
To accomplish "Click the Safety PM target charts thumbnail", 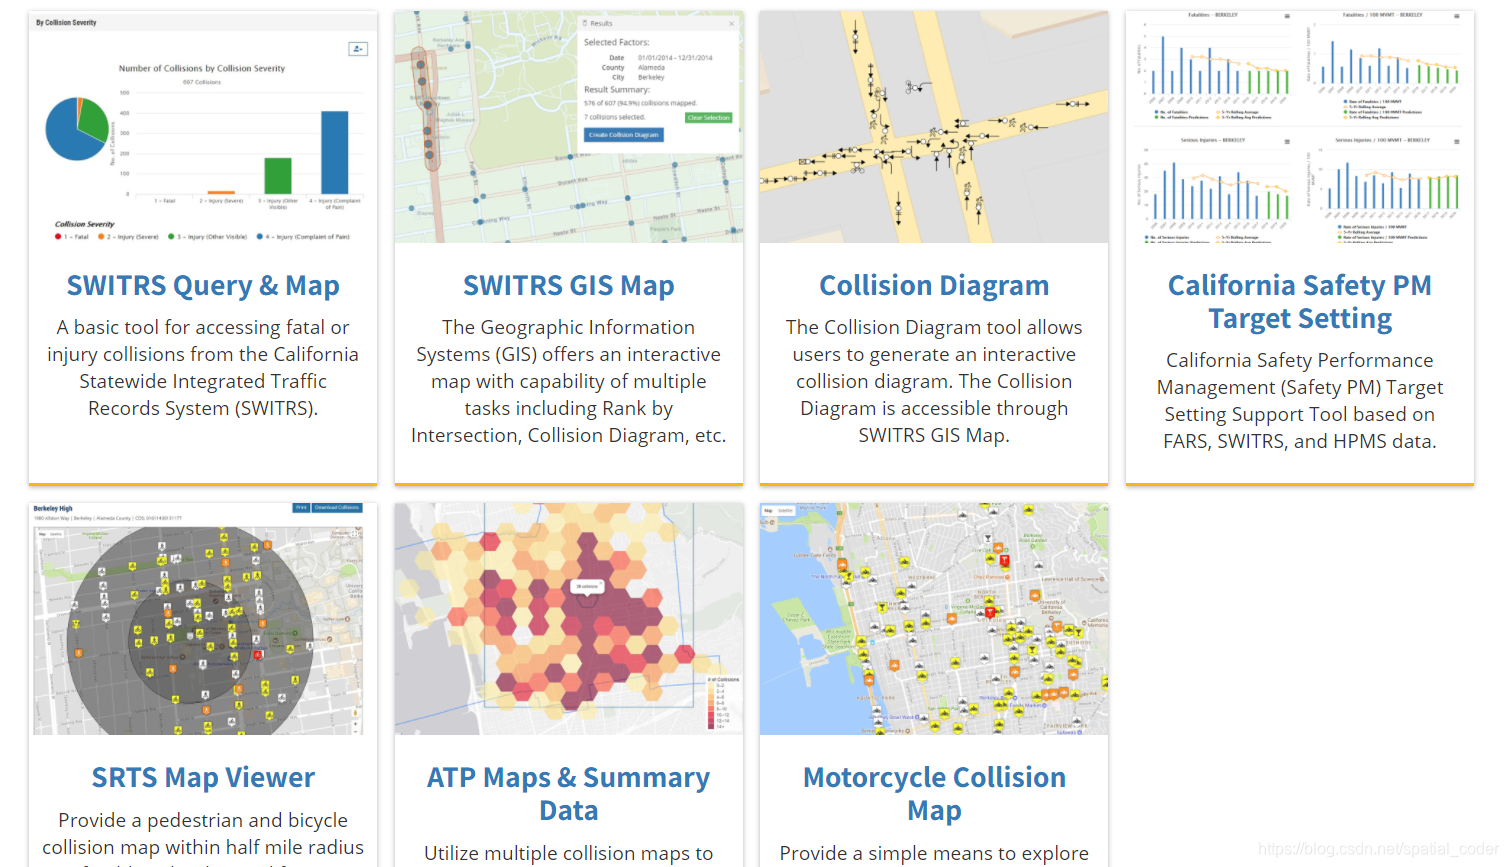I will (x=1299, y=127).
